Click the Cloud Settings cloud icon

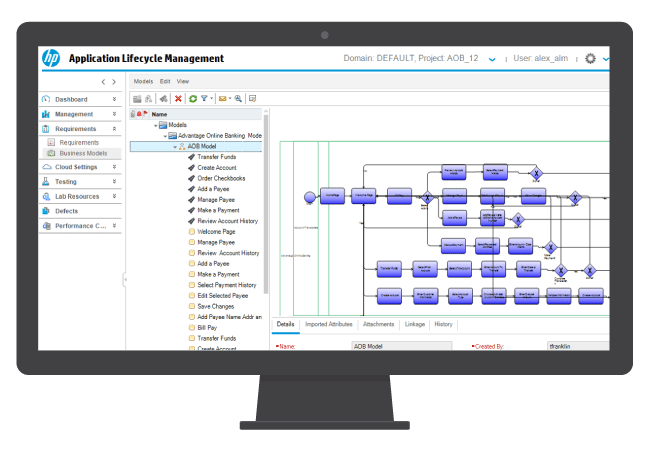47,167
